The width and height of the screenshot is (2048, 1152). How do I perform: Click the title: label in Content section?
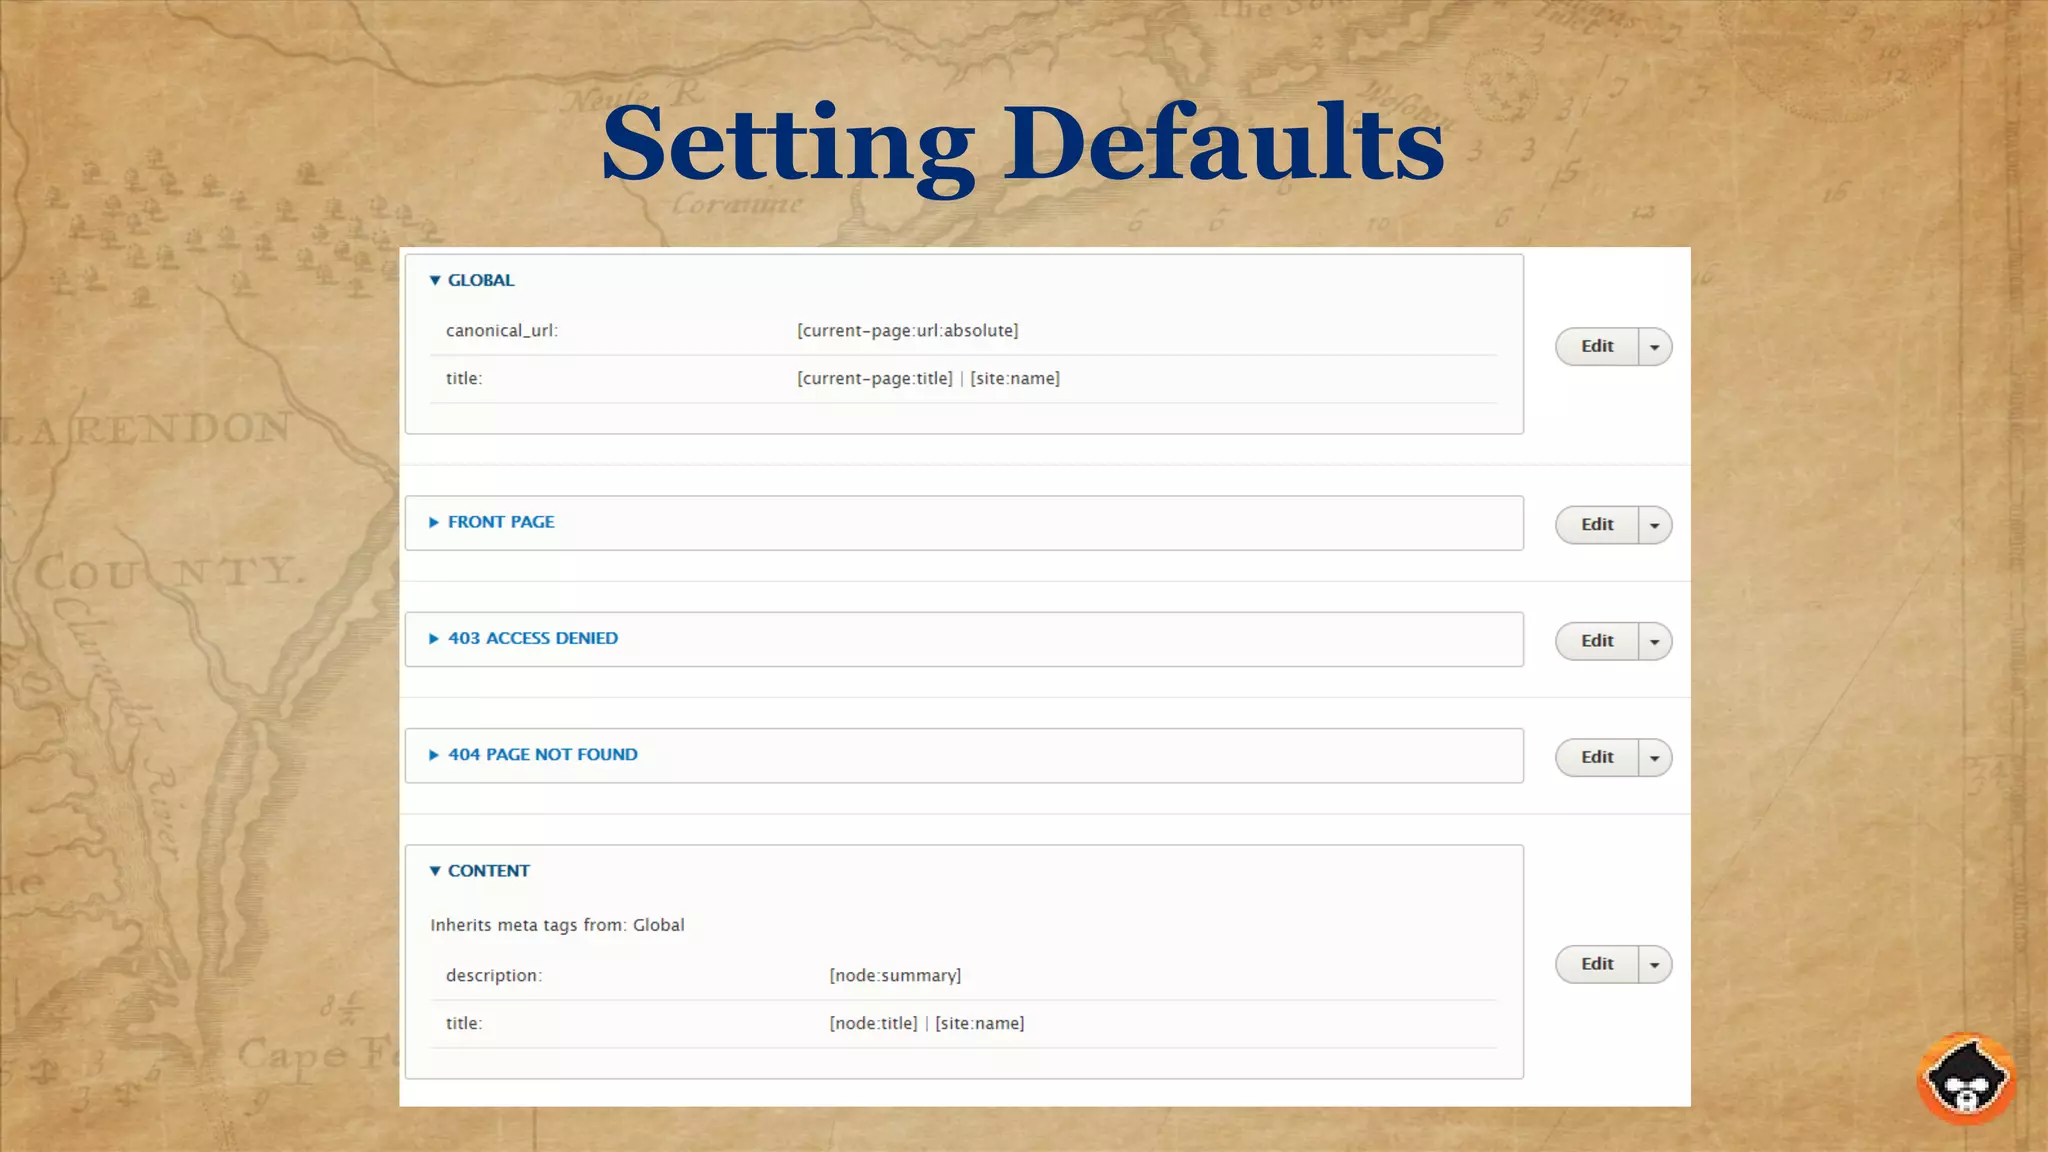point(464,1024)
